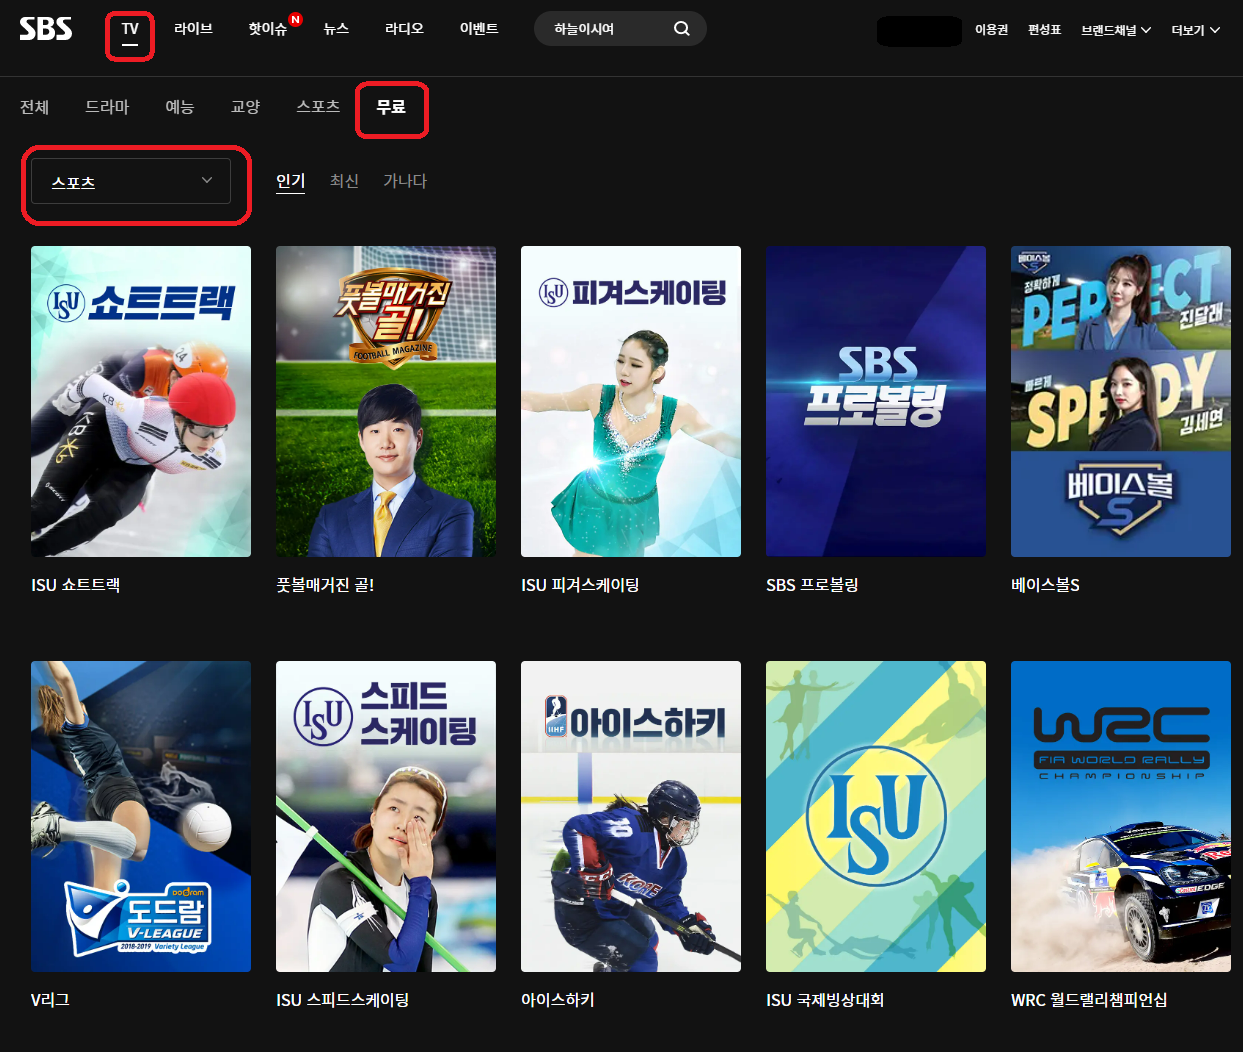Open the ISU 쇼트트랙 poster
This screenshot has width=1243, height=1052.
pyautogui.click(x=141, y=401)
